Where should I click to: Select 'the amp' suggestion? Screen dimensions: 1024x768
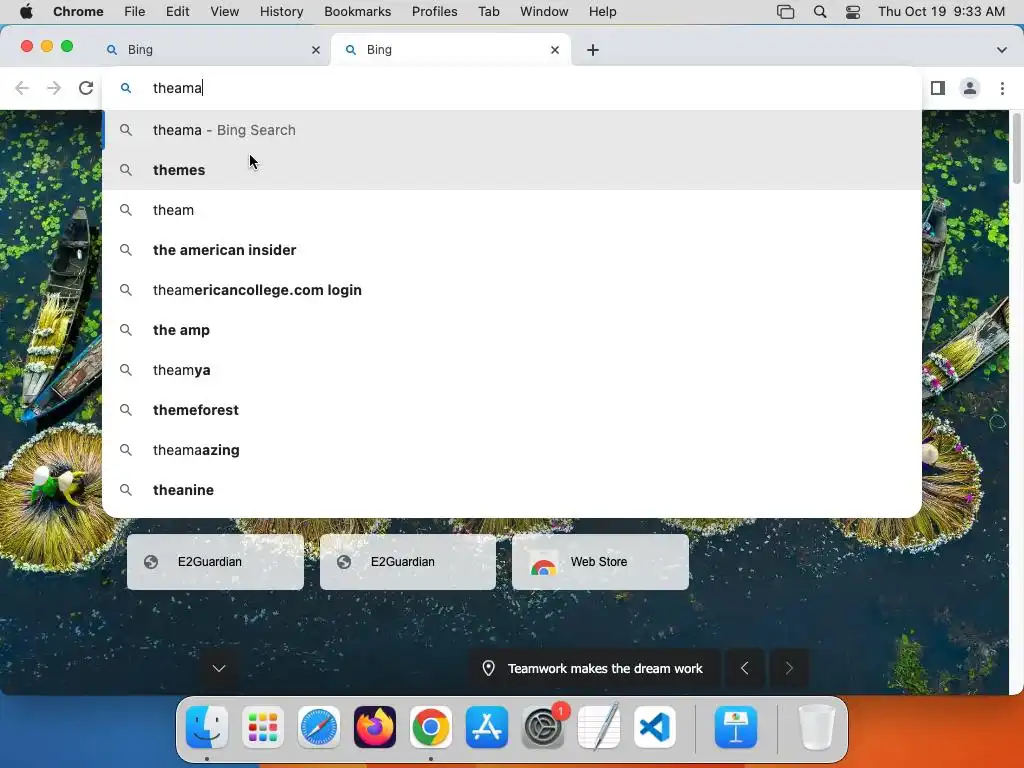(512, 330)
